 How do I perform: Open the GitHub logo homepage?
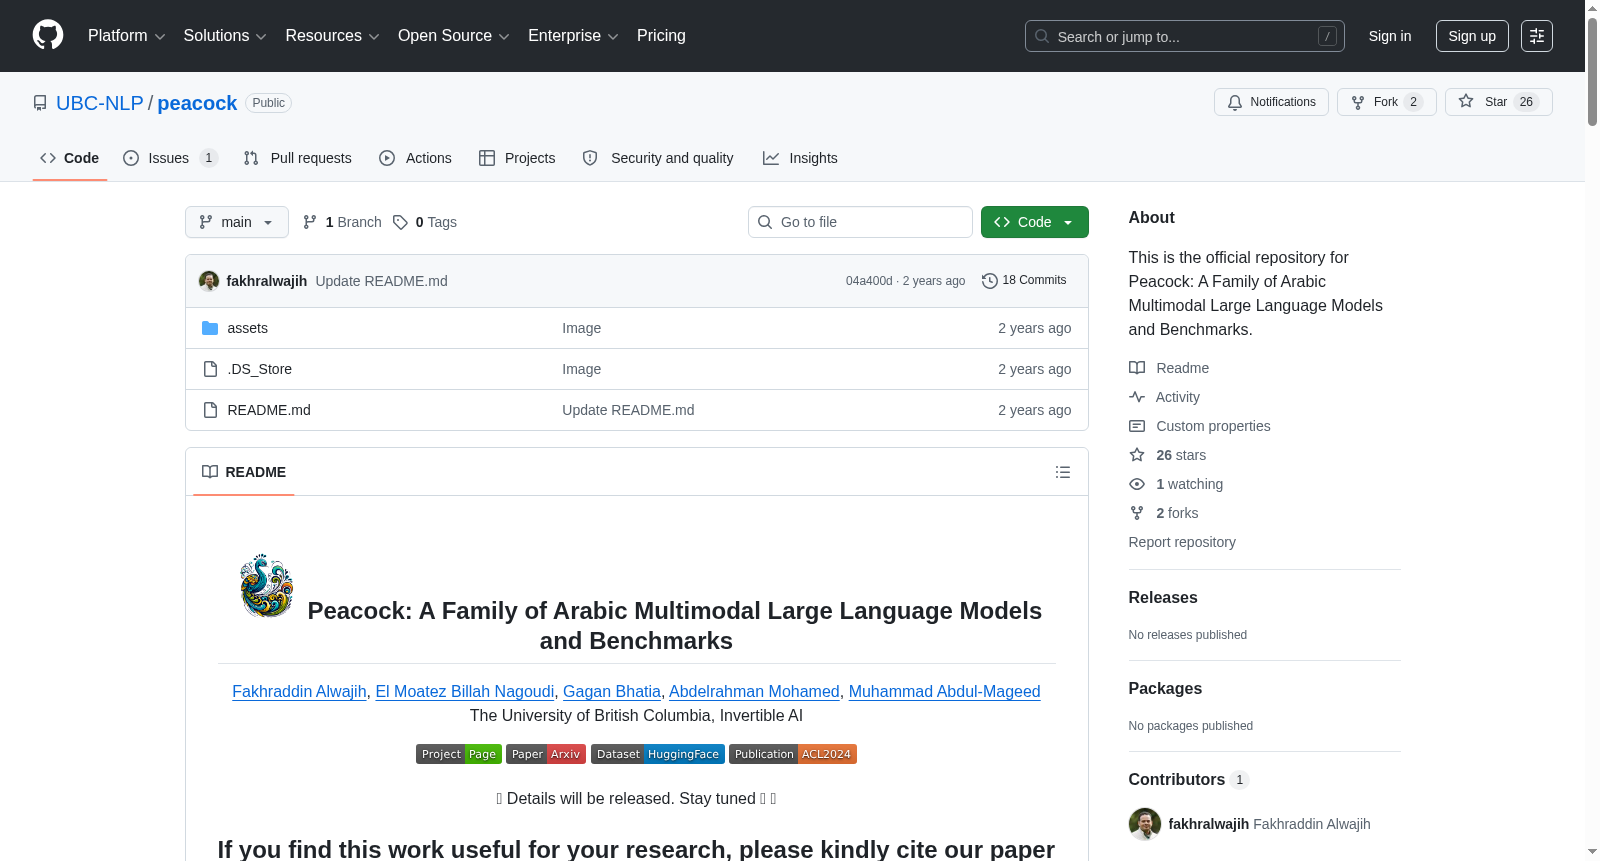pos(48,35)
